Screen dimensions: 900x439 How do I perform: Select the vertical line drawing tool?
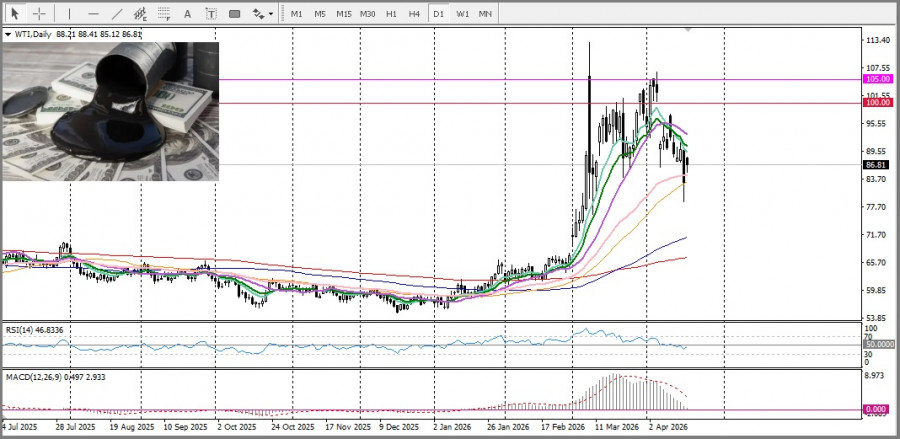tap(69, 14)
